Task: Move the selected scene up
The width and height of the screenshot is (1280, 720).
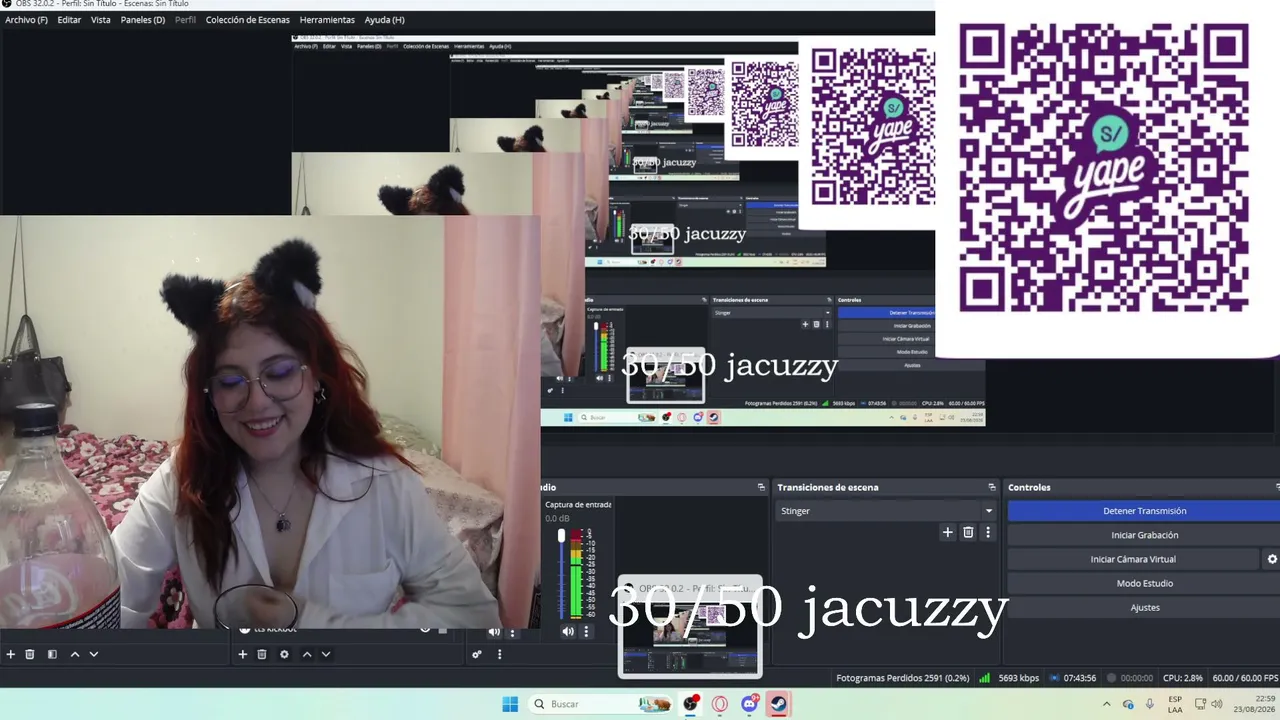Action: click(x=74, y=654)
